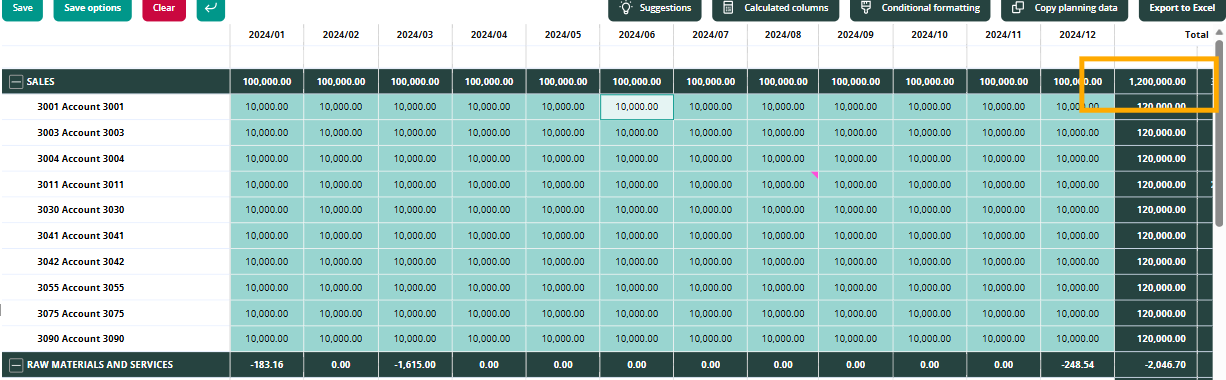Click the 2024/01 cell for Account 3003

267,132
